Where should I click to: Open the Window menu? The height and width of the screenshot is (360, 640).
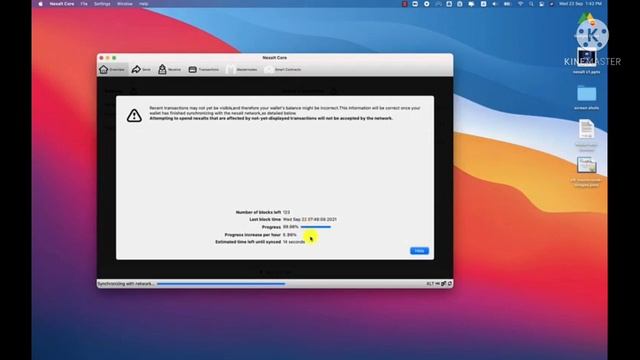(124, 4)
